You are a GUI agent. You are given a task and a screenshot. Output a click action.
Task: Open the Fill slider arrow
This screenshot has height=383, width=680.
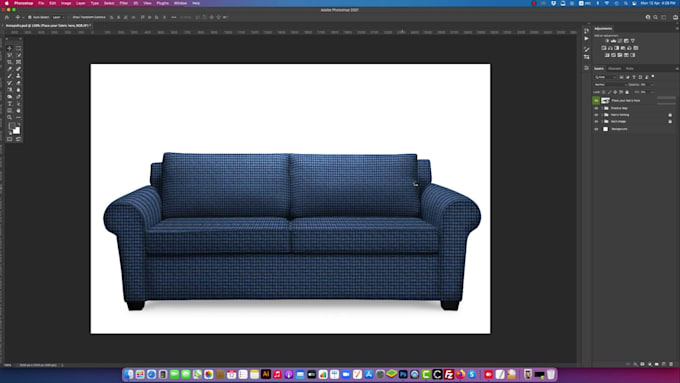click(652, 92)
